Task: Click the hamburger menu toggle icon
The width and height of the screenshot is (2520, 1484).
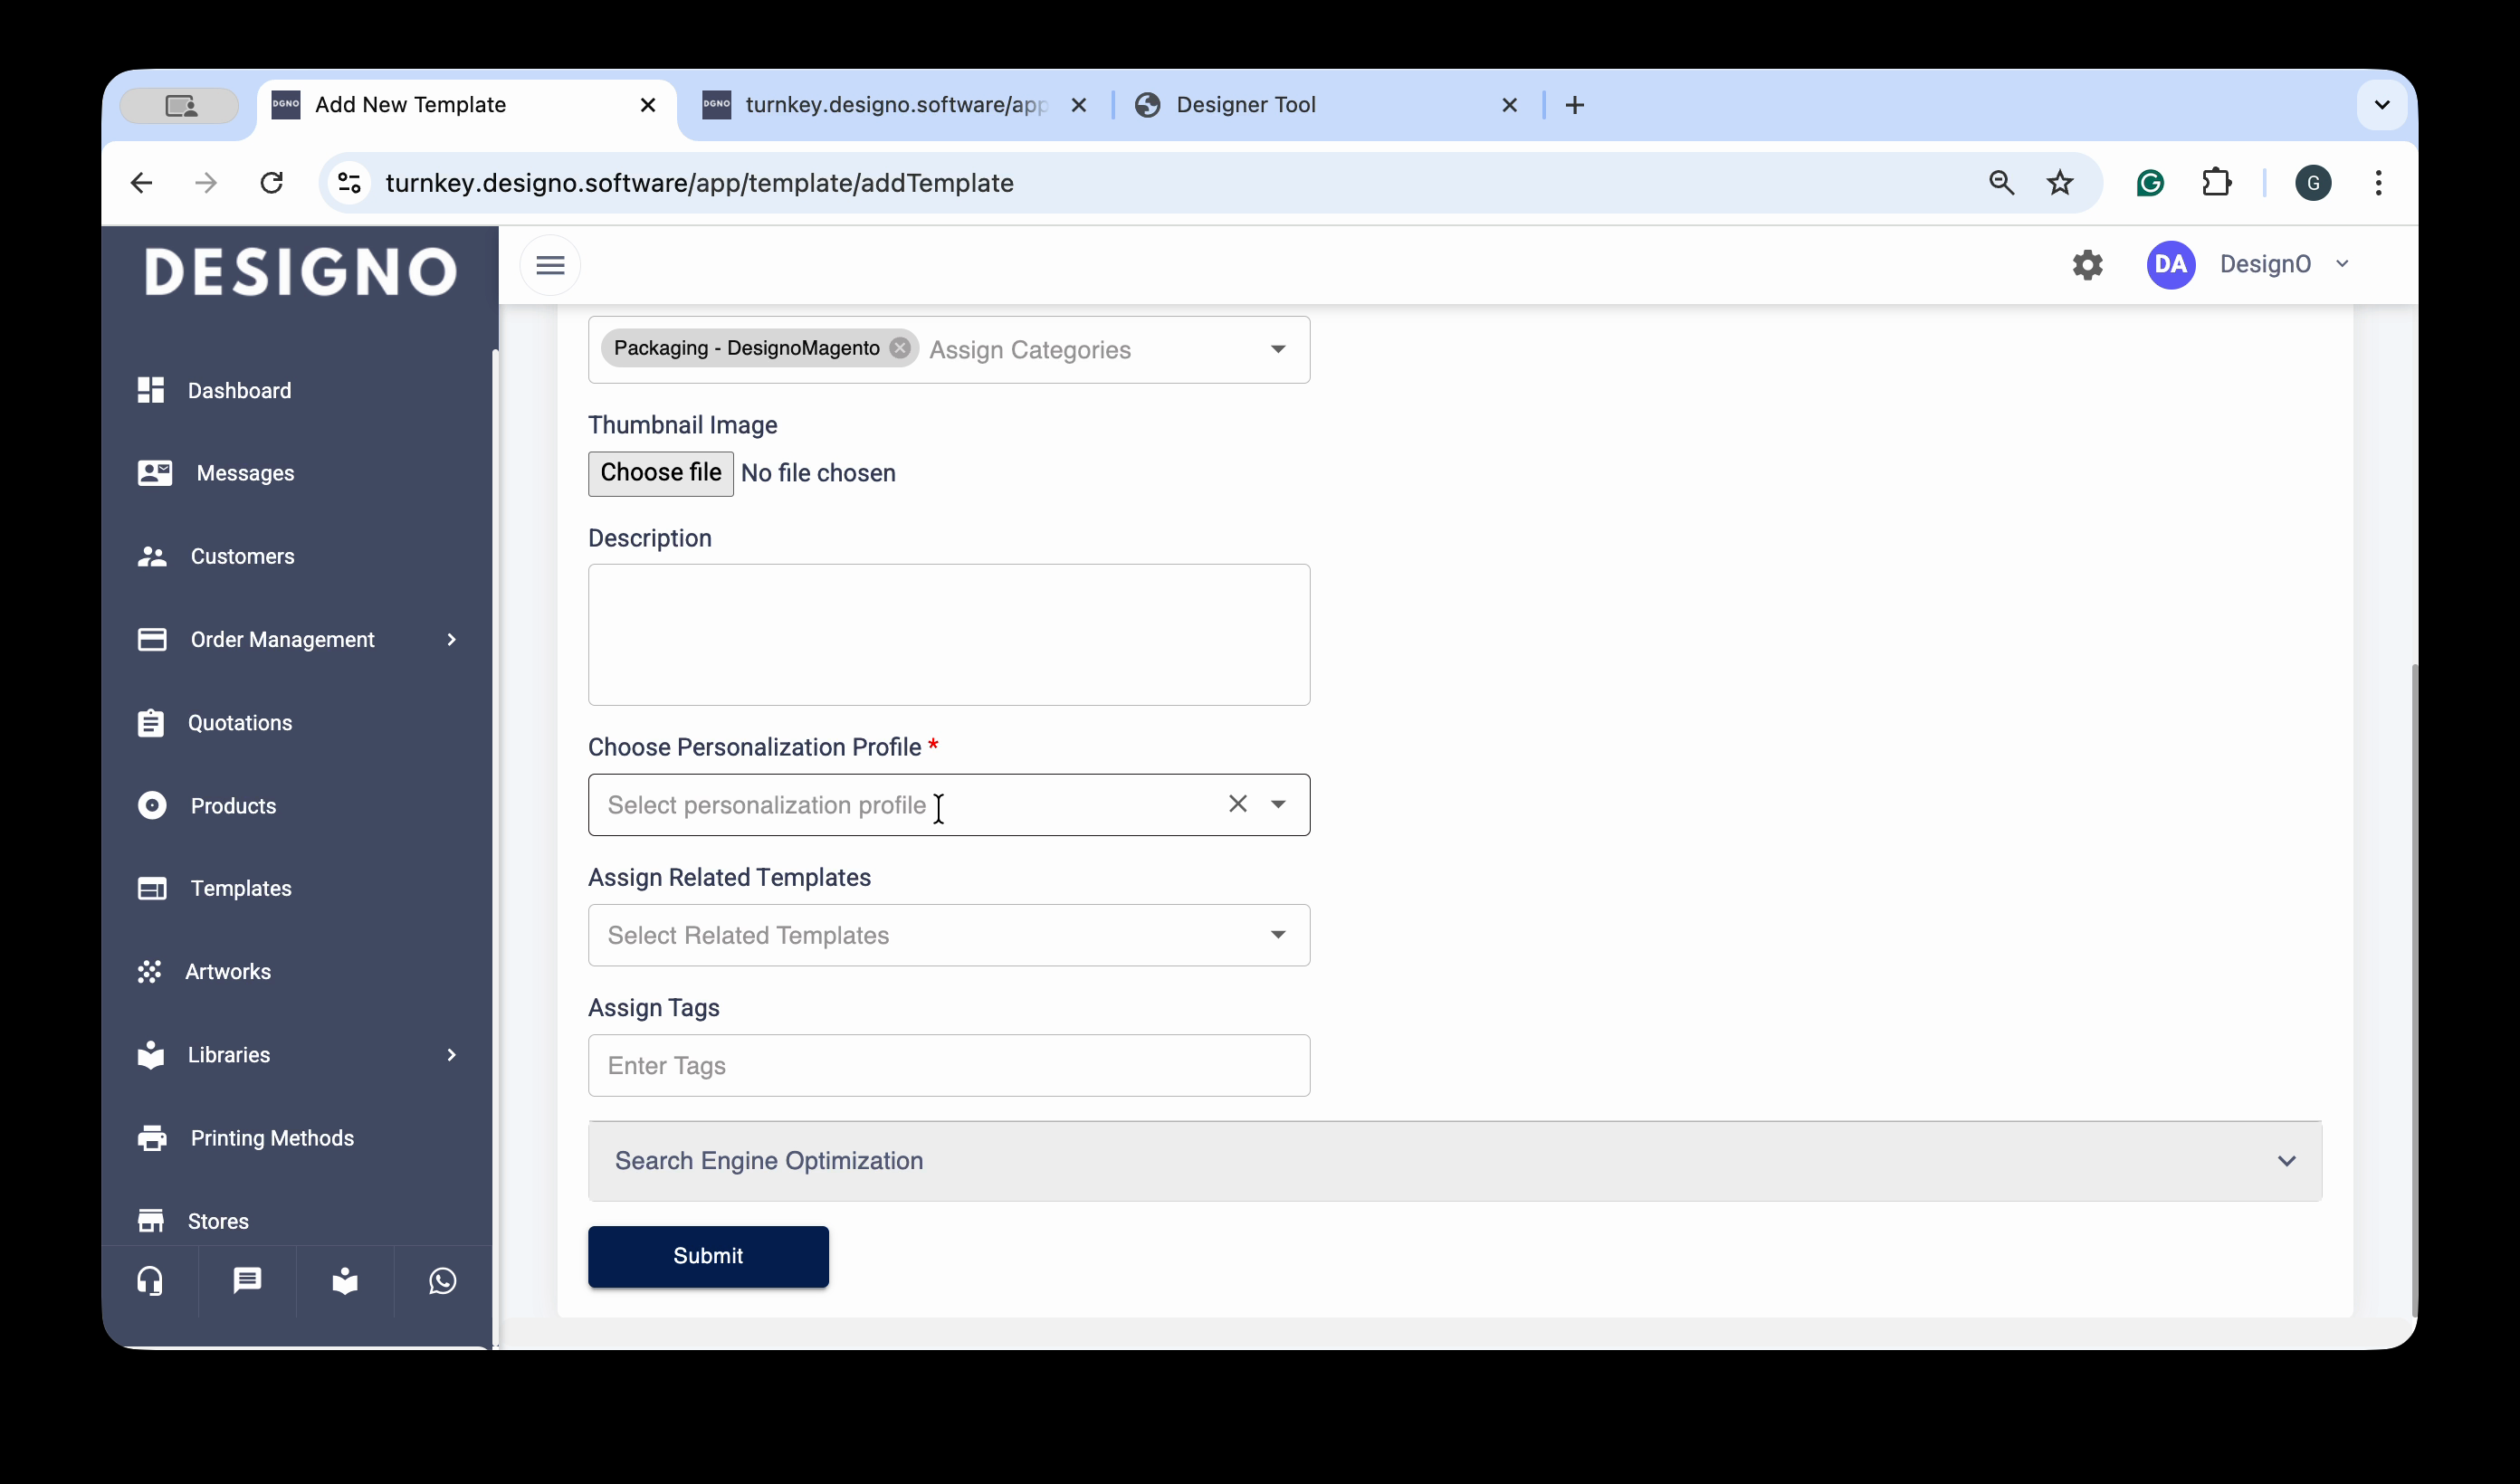Action: coord(550,265)
